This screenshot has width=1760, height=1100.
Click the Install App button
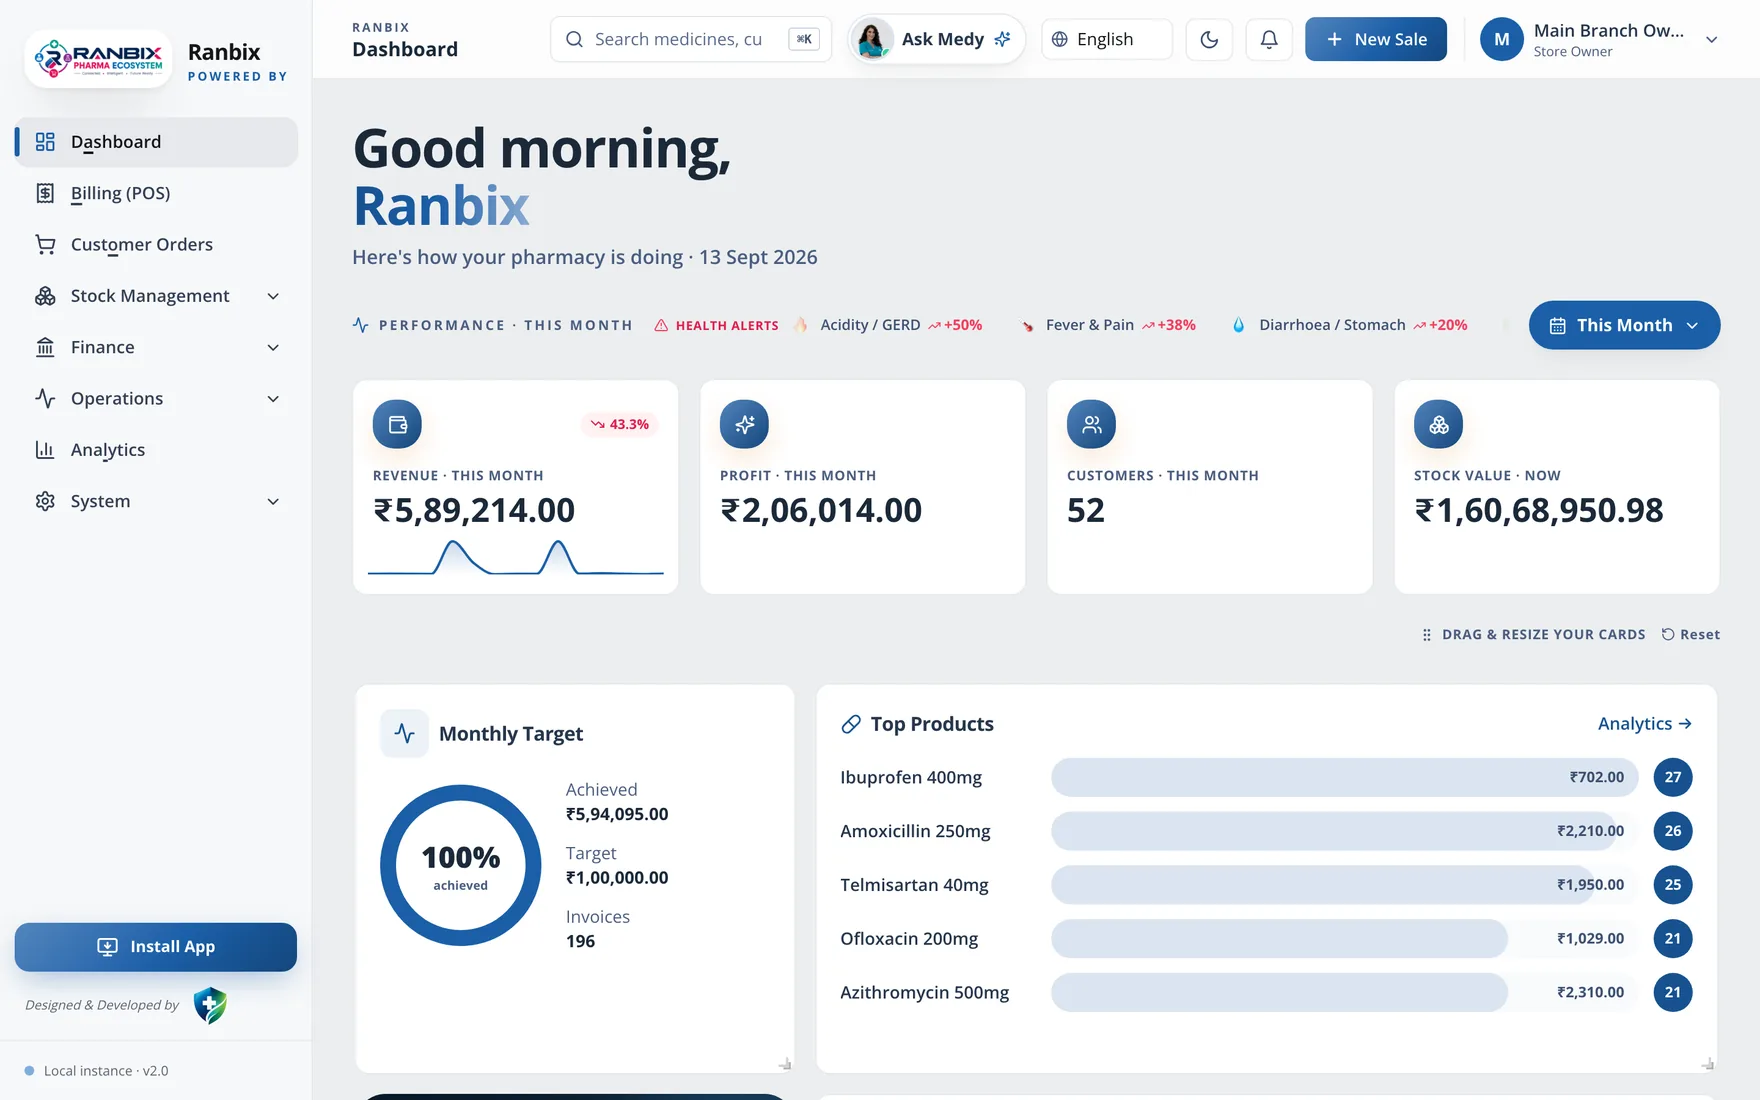tap(156, 947)
